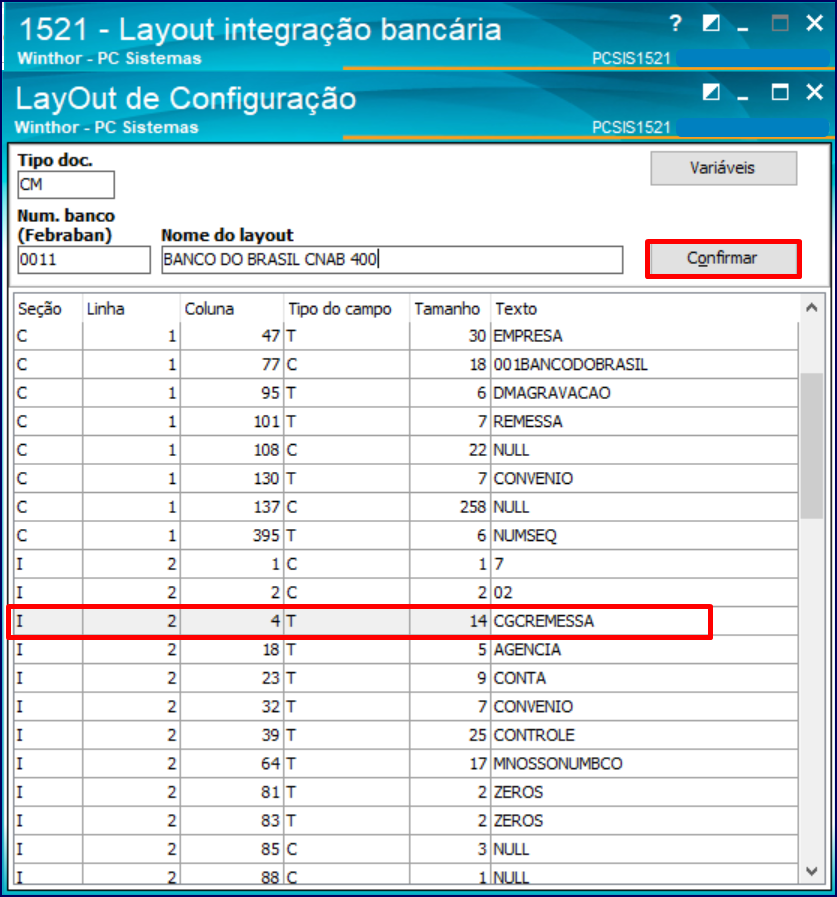This screenshot has width=837, height=897.
Task: Select the NUMSEQ text cell
Action: (x=644, y=535)
